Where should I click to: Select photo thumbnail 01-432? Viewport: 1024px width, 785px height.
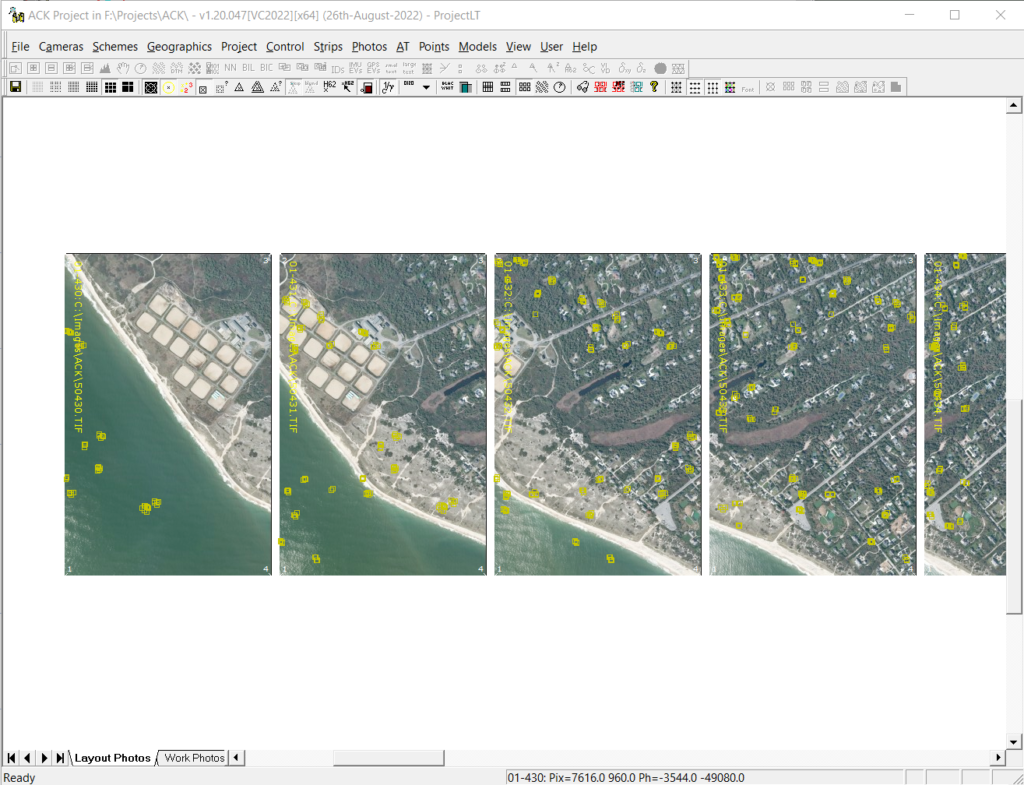click(598, 414)
